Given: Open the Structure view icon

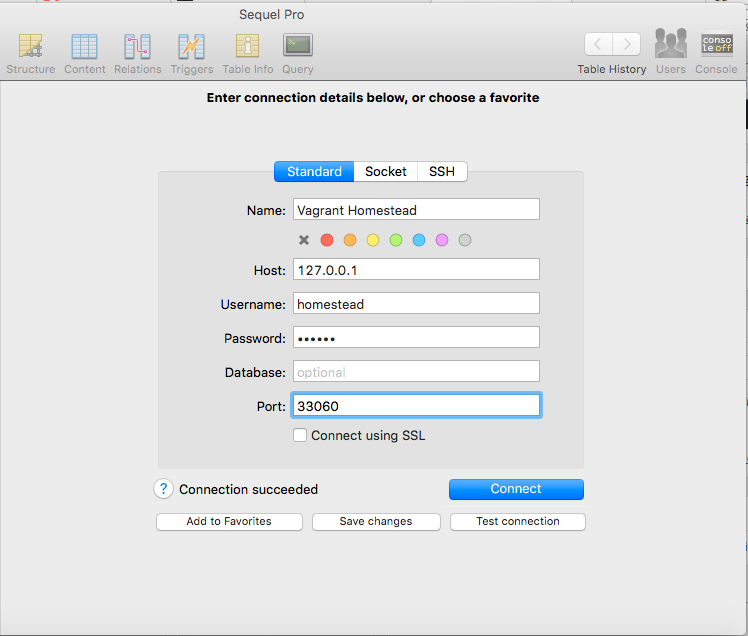Looking at the screenshot, I should point(31,46).
